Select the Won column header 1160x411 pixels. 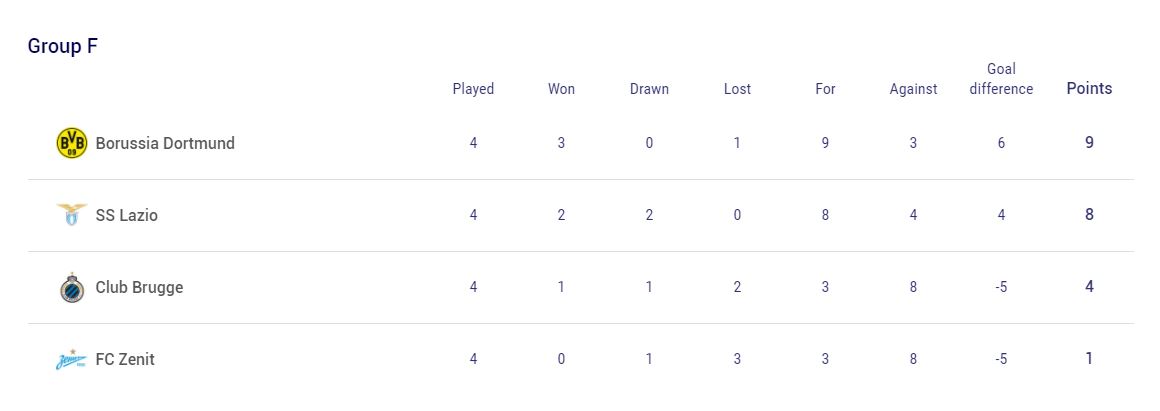pos(561,89)
